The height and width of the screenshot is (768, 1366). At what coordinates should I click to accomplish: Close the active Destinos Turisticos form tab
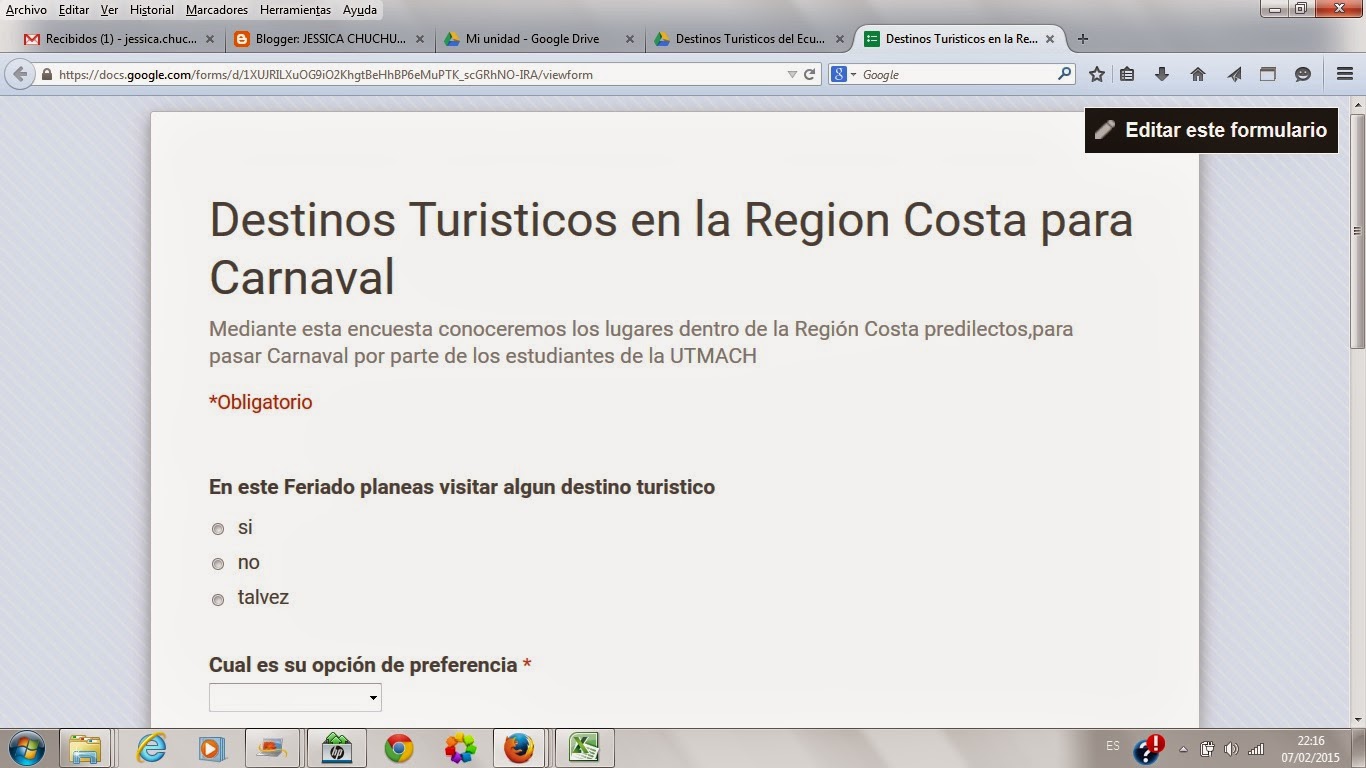[x=1050, y=39]
